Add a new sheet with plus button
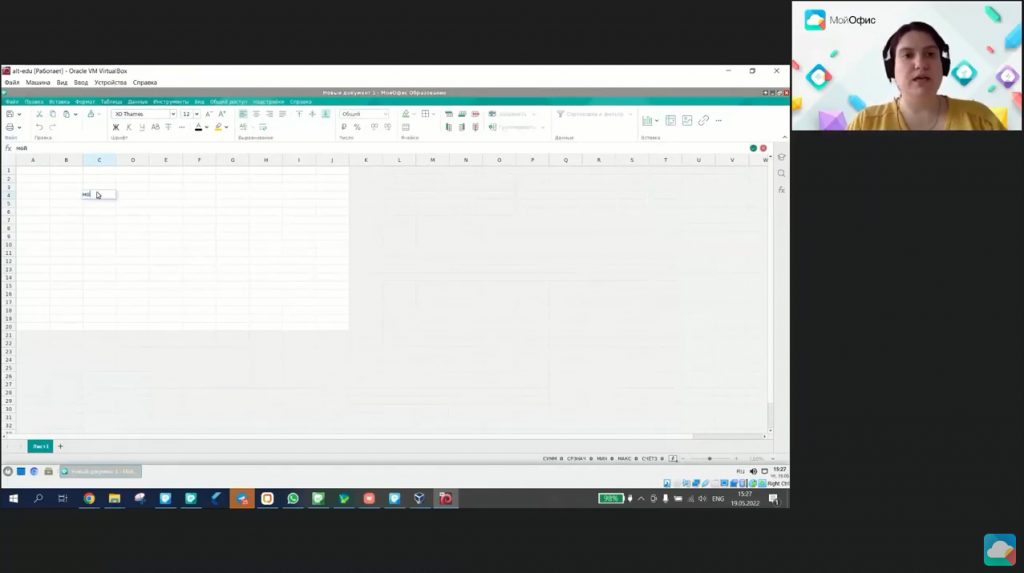Screen dimensions: 1024x573 61,446
